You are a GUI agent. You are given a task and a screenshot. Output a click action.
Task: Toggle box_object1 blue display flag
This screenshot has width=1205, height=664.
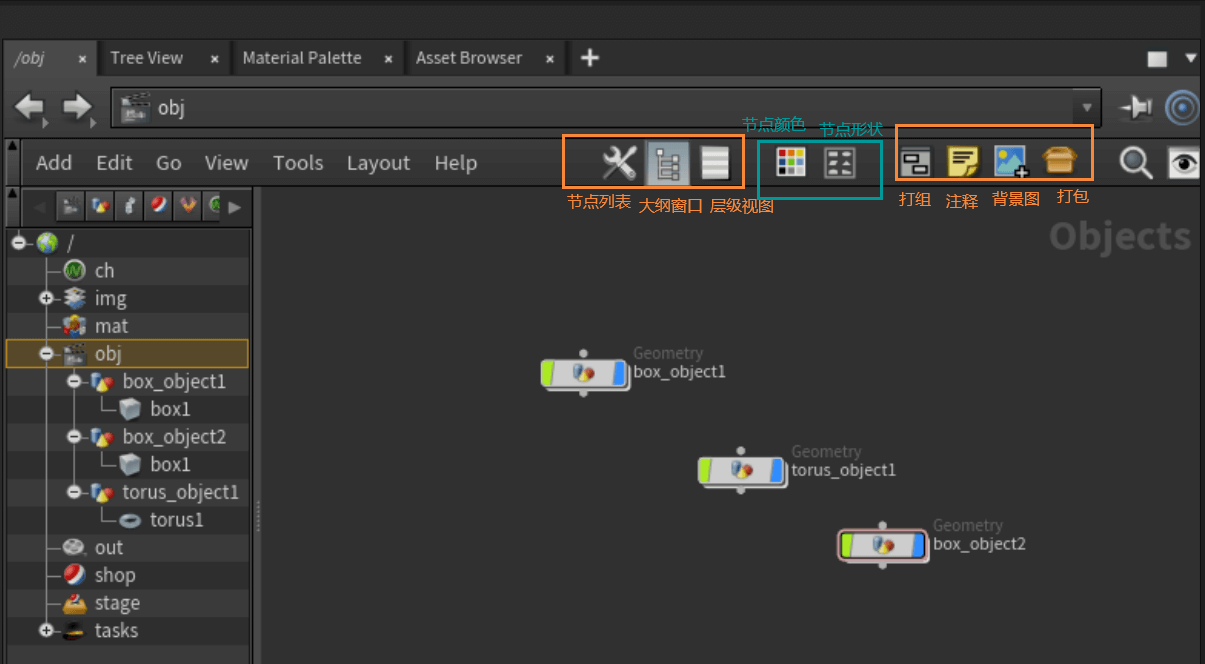[x=618, y=373]
